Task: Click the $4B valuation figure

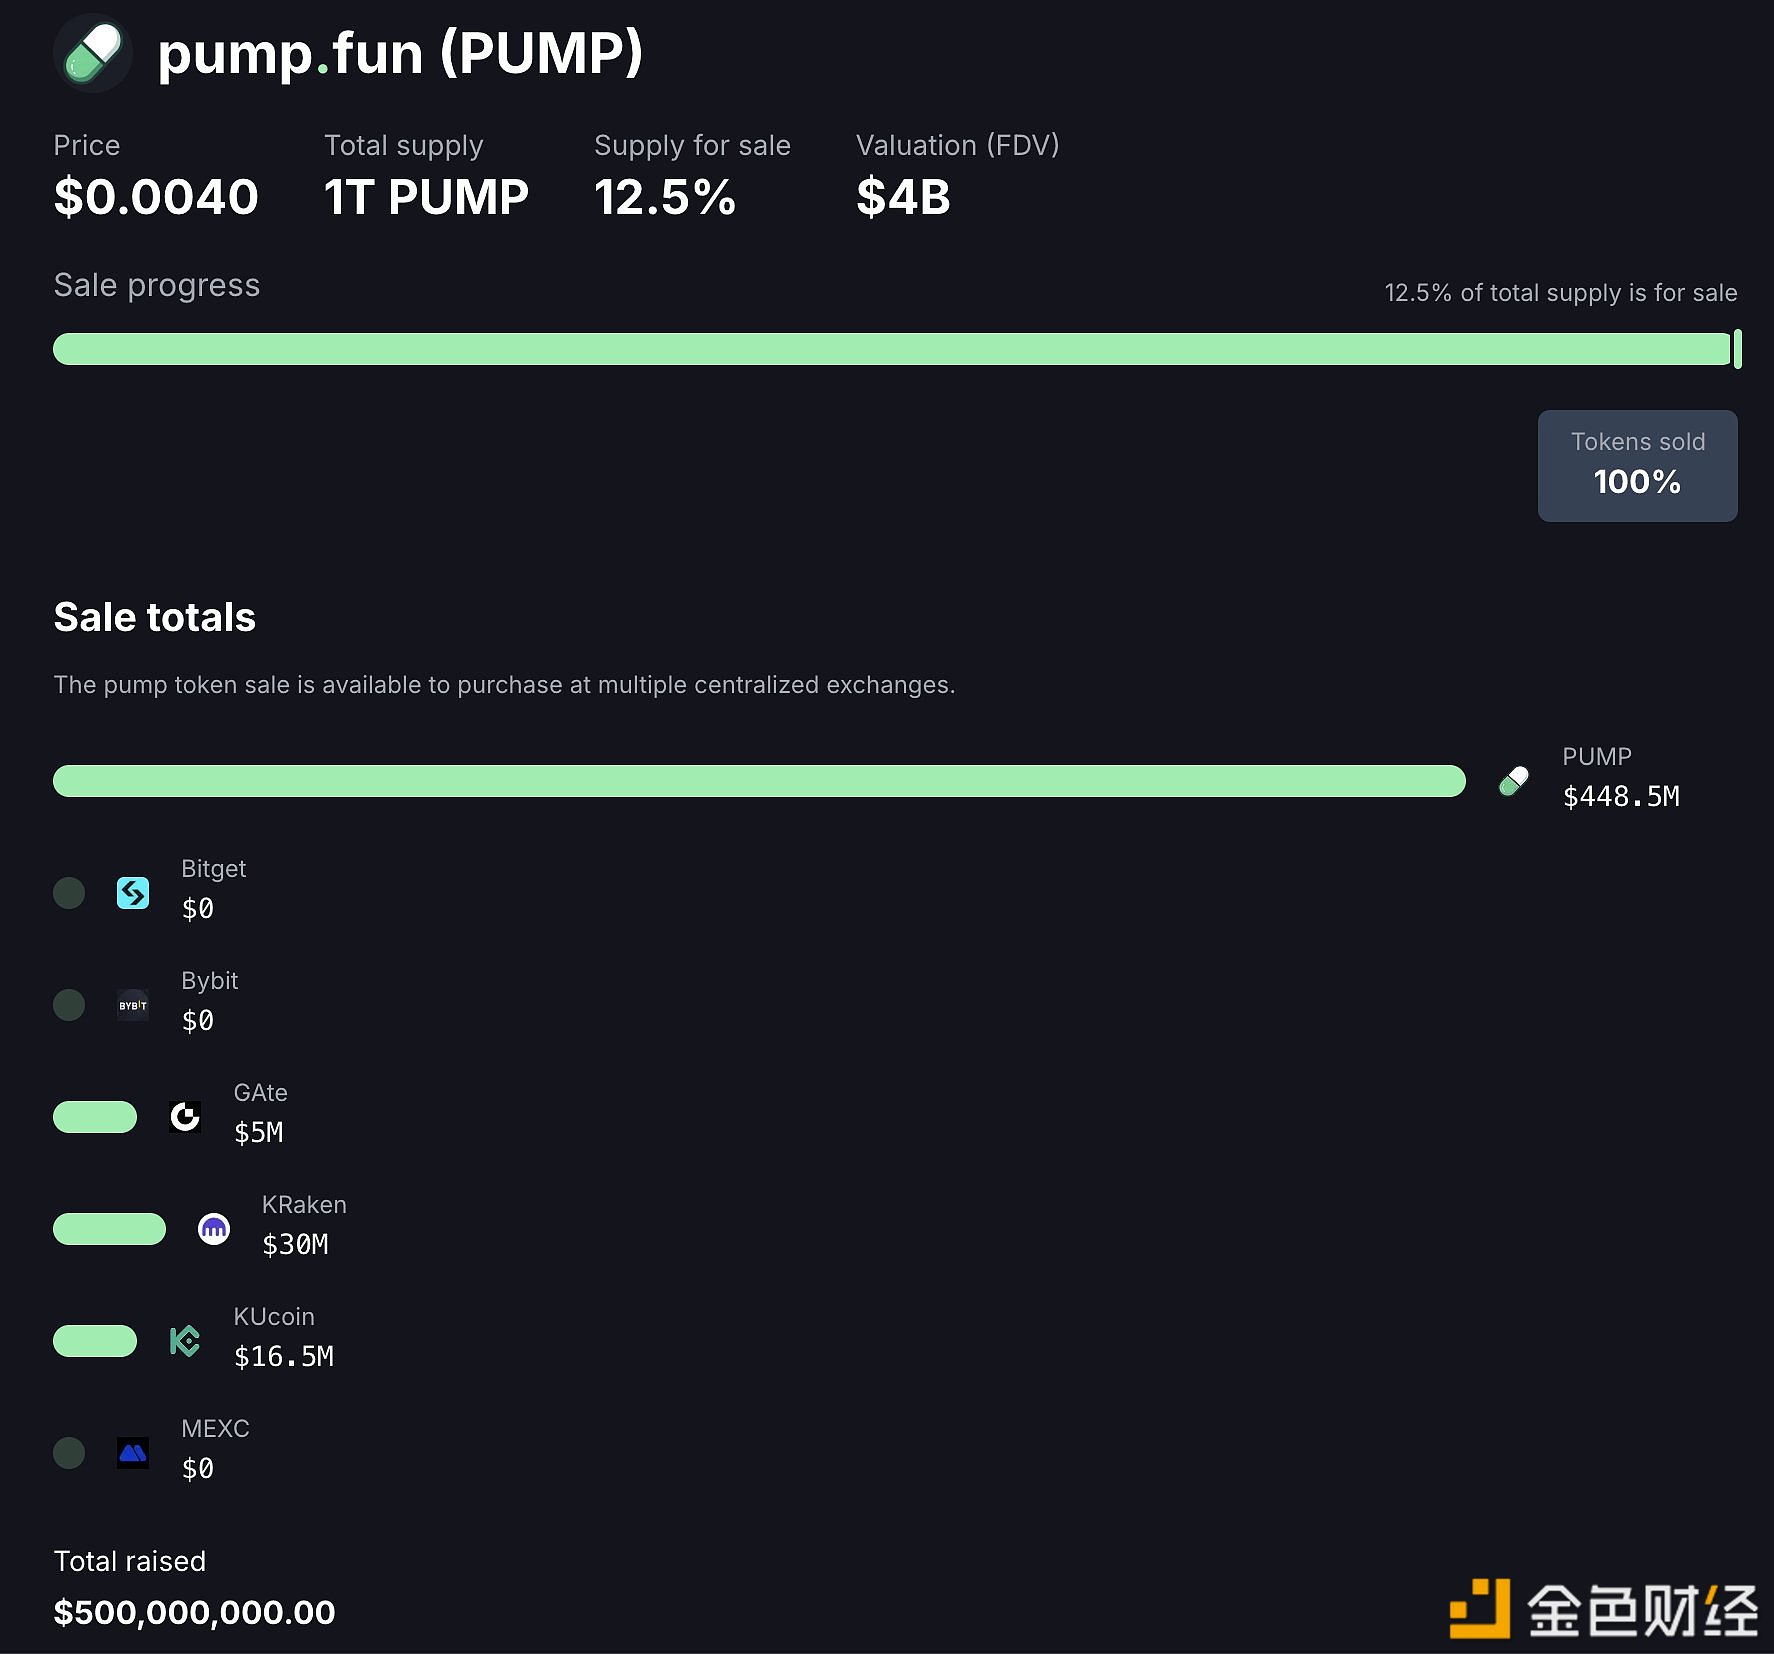Action: click(903, 196)
